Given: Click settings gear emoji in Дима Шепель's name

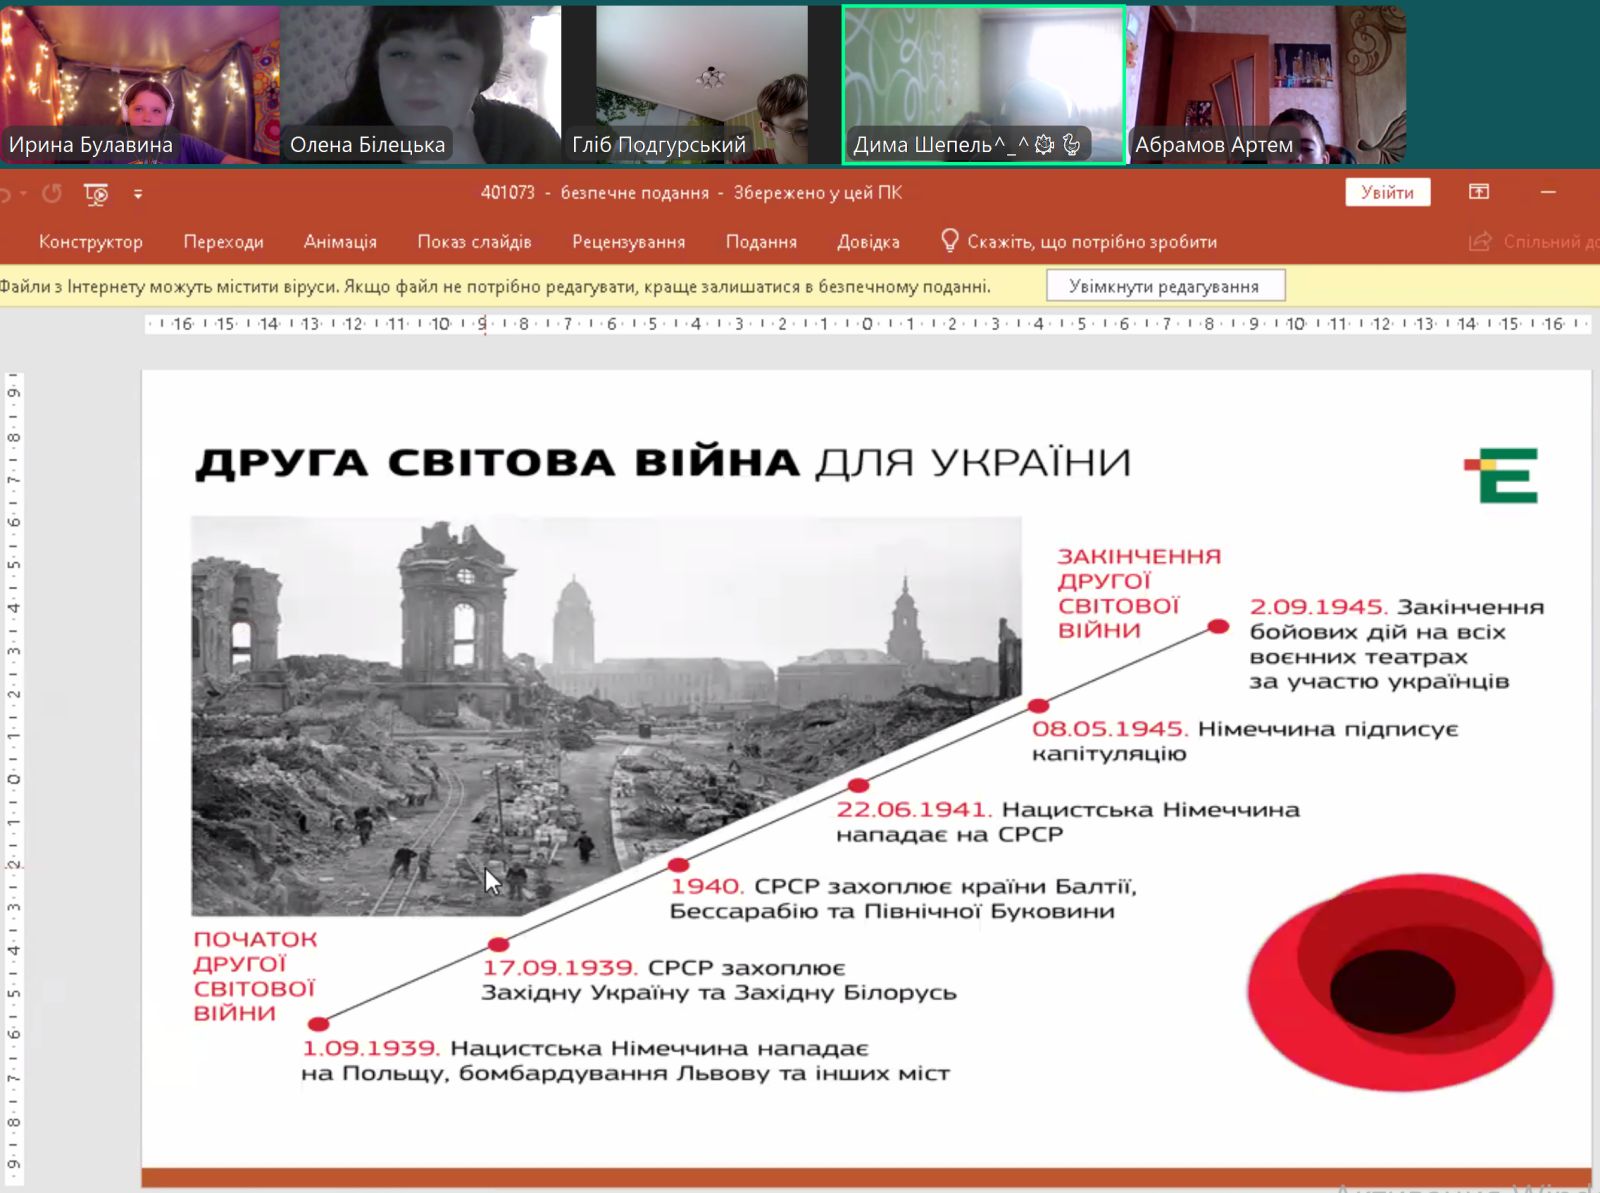Looking at the screenshot, I should [x=1044, y=145].
